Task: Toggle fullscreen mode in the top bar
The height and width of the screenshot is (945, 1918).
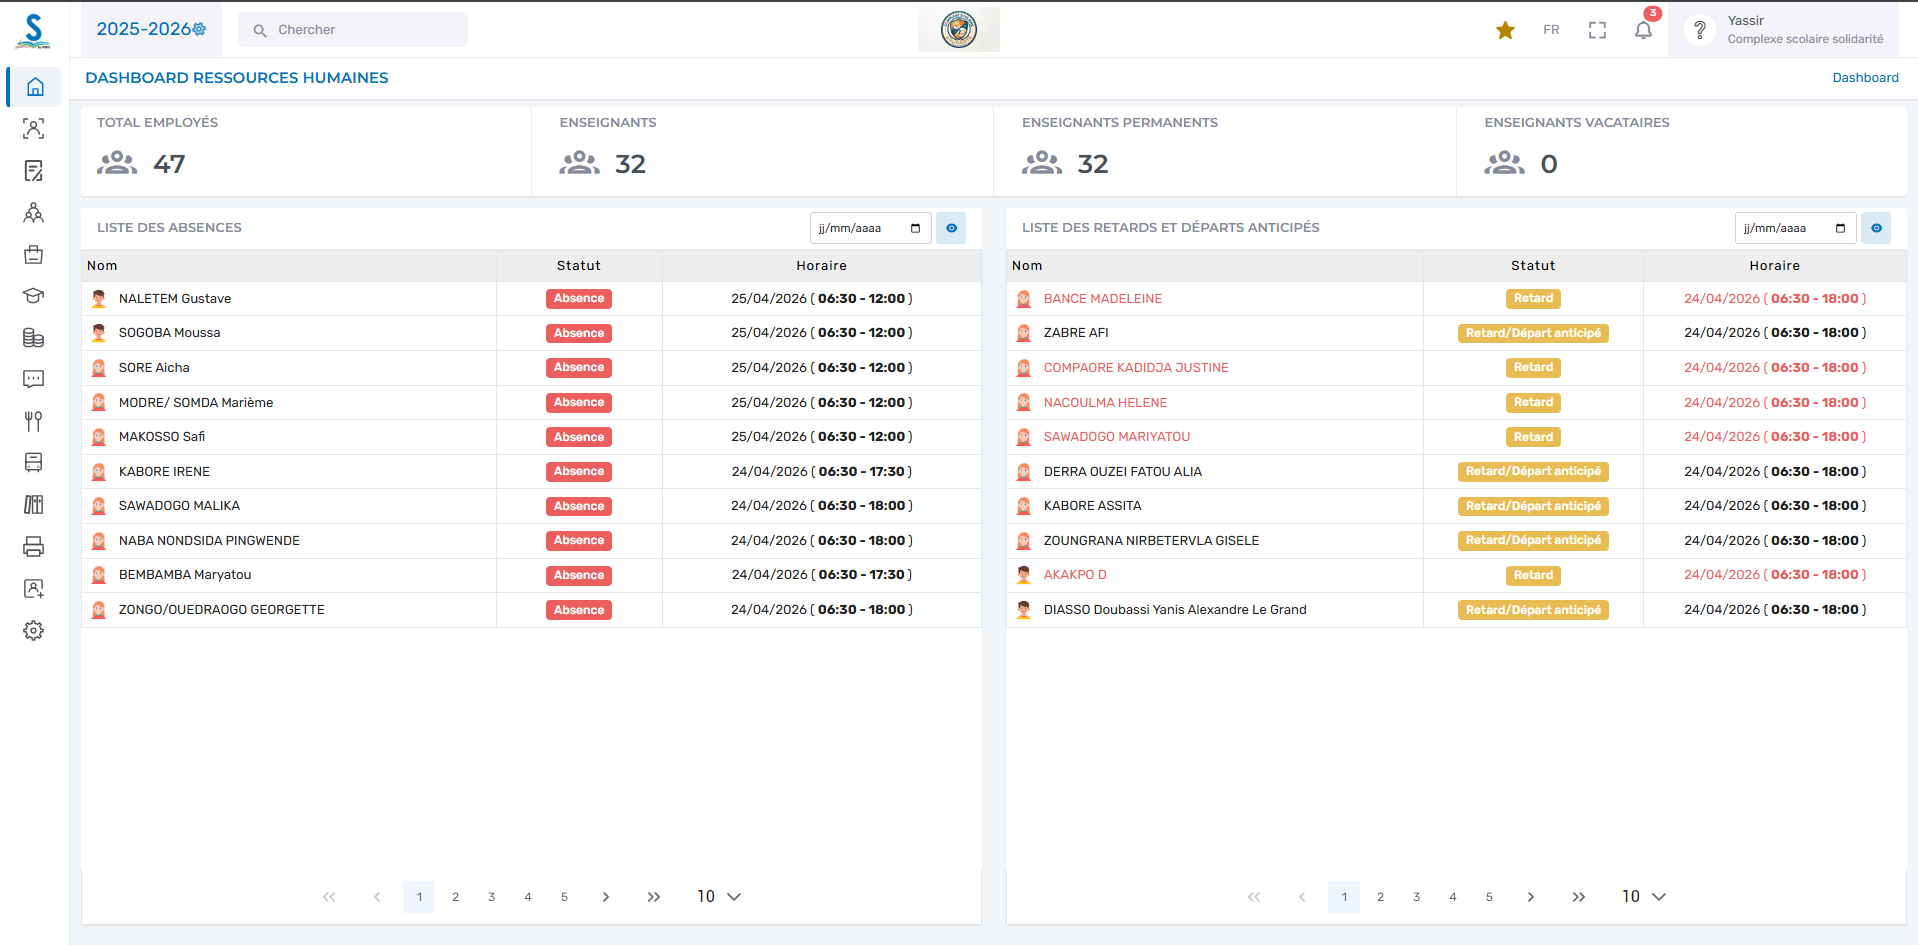Action: pyautogui.click(x=1596, y=29)
